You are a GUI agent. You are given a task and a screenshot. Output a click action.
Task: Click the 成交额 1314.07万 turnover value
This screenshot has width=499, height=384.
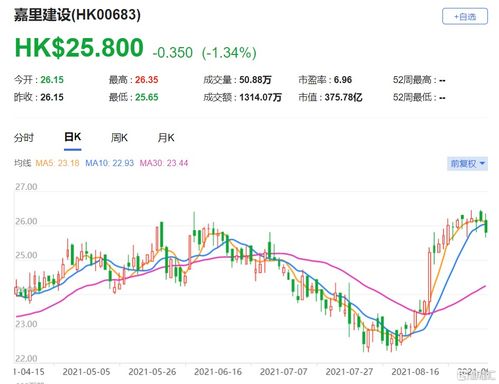click(242, 97)
